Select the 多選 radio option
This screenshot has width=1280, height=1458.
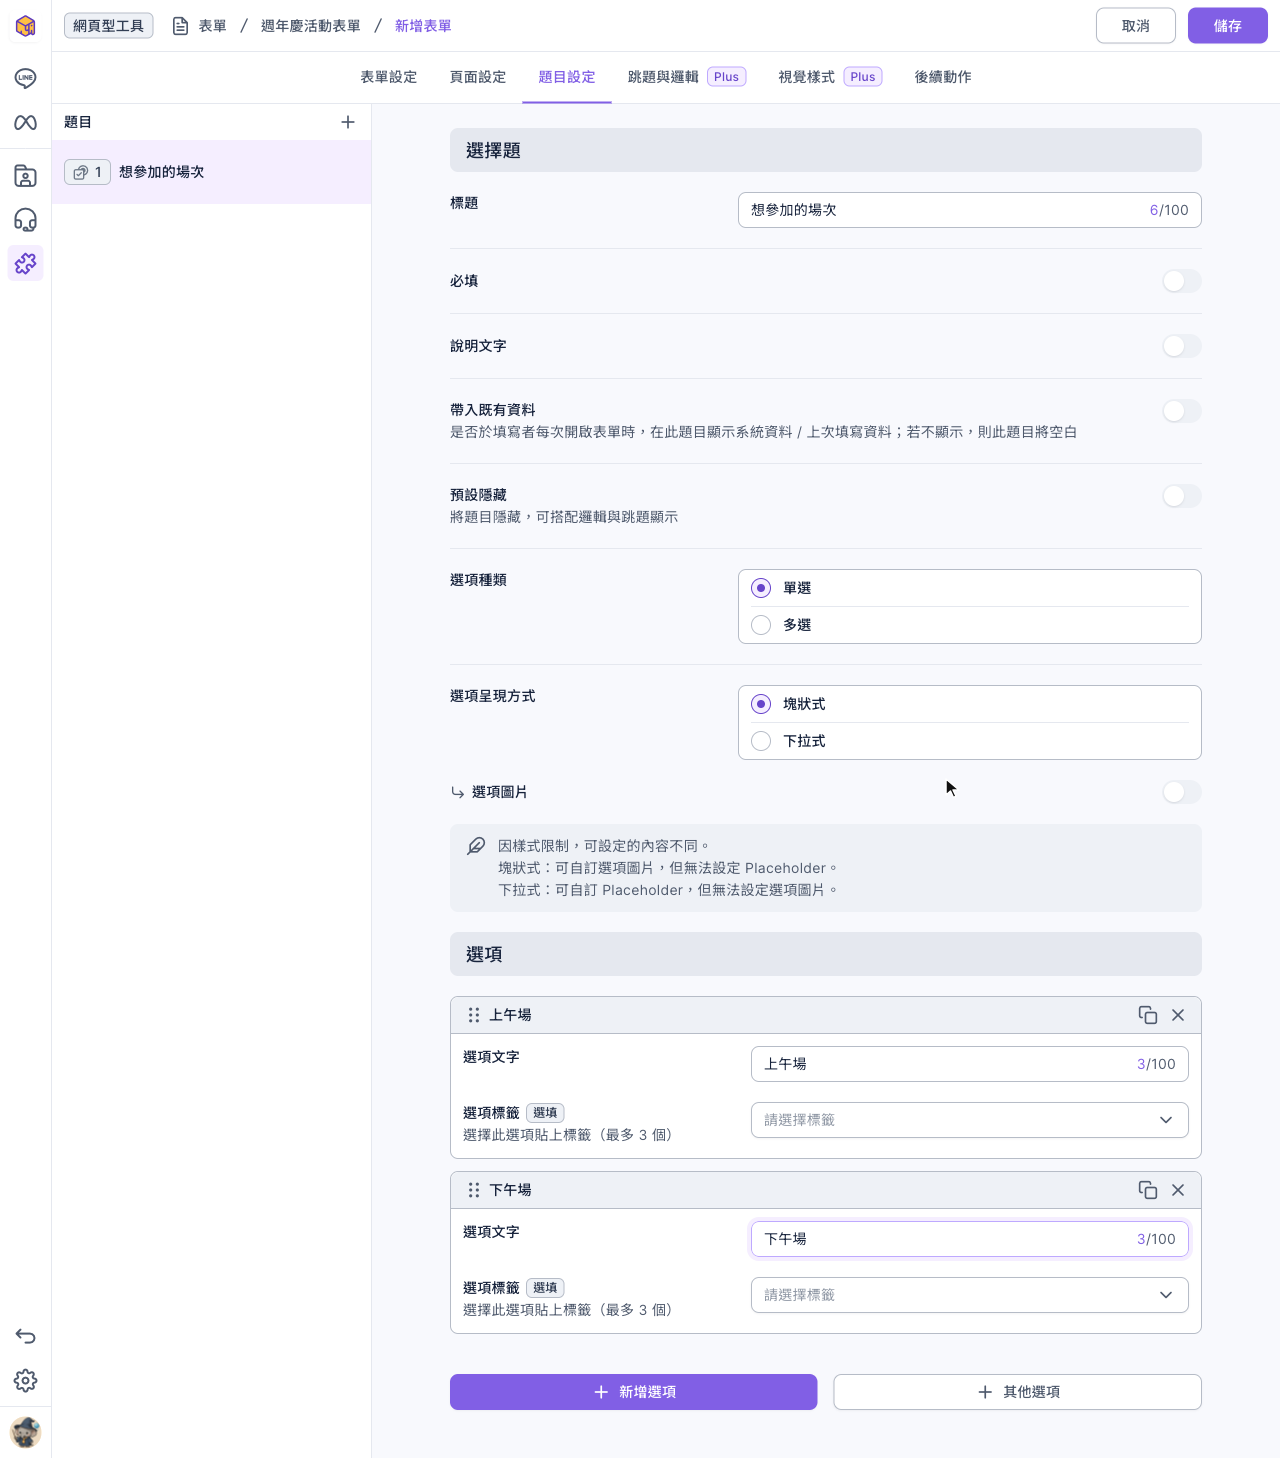[x=761, y=625]
